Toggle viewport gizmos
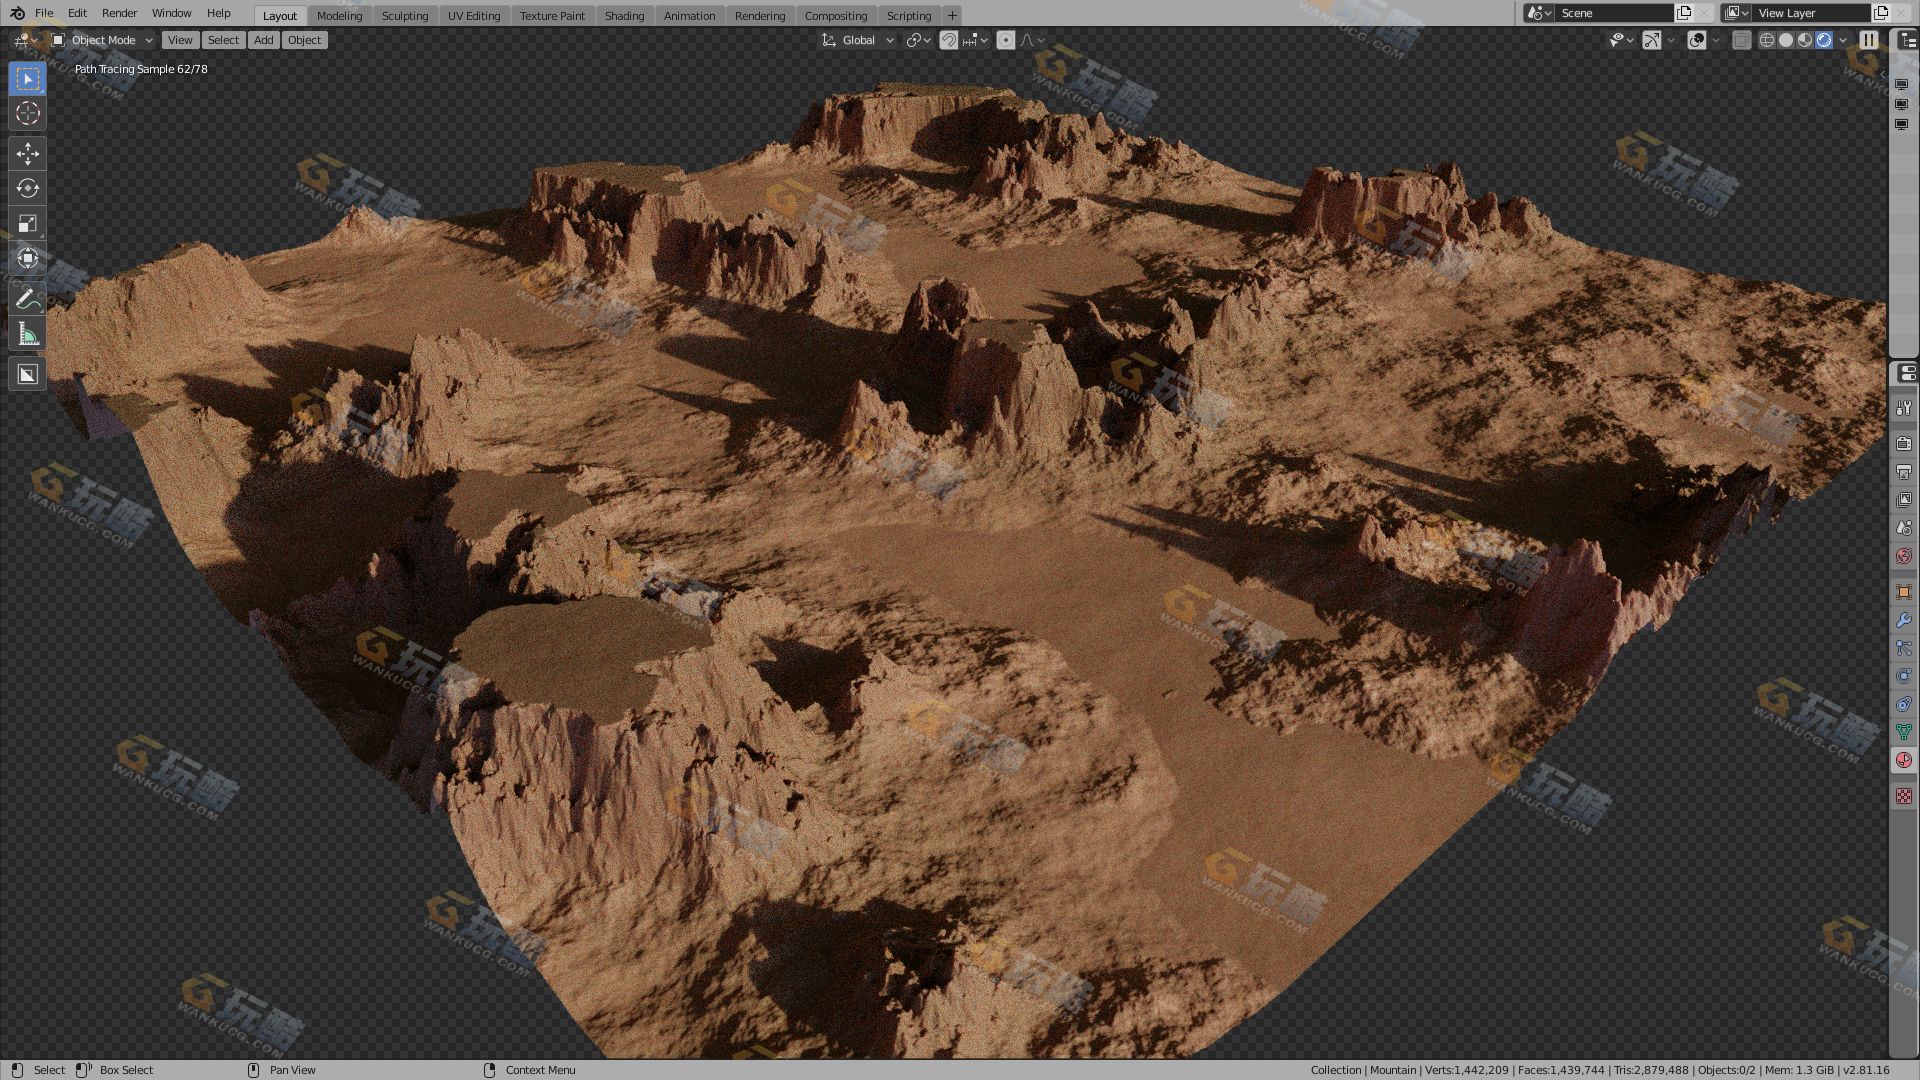 (x=1652, y=40)
